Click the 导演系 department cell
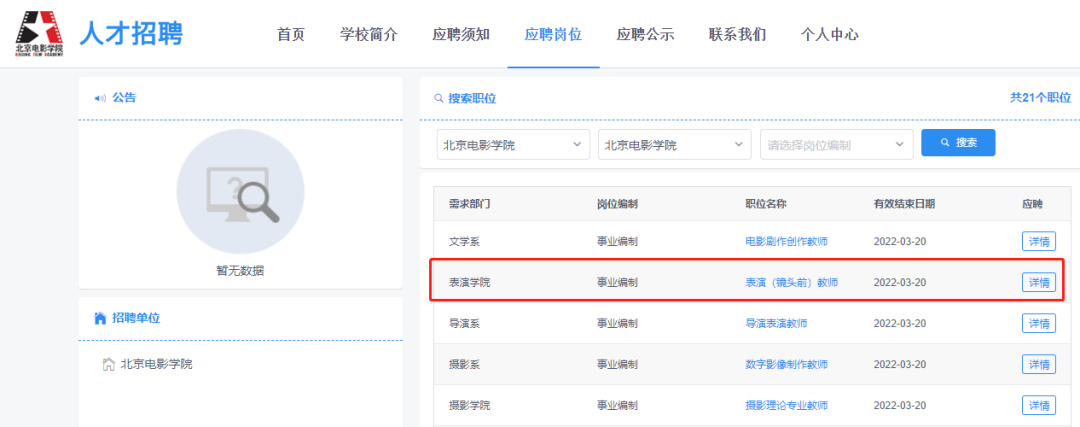 pos(464,323)
